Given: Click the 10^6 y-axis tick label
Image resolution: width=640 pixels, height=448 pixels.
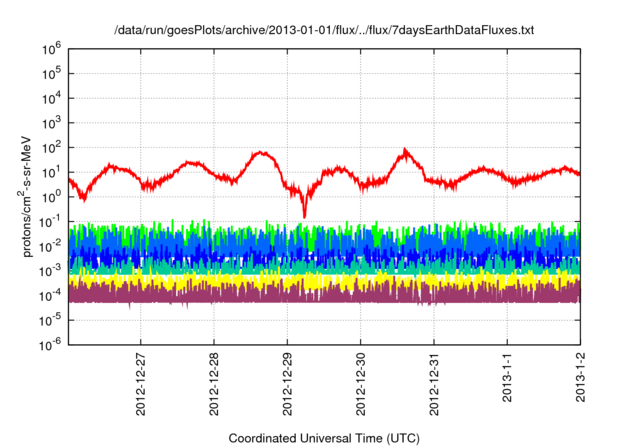Looking at the screenshot, I should click(x=51, y=49).
